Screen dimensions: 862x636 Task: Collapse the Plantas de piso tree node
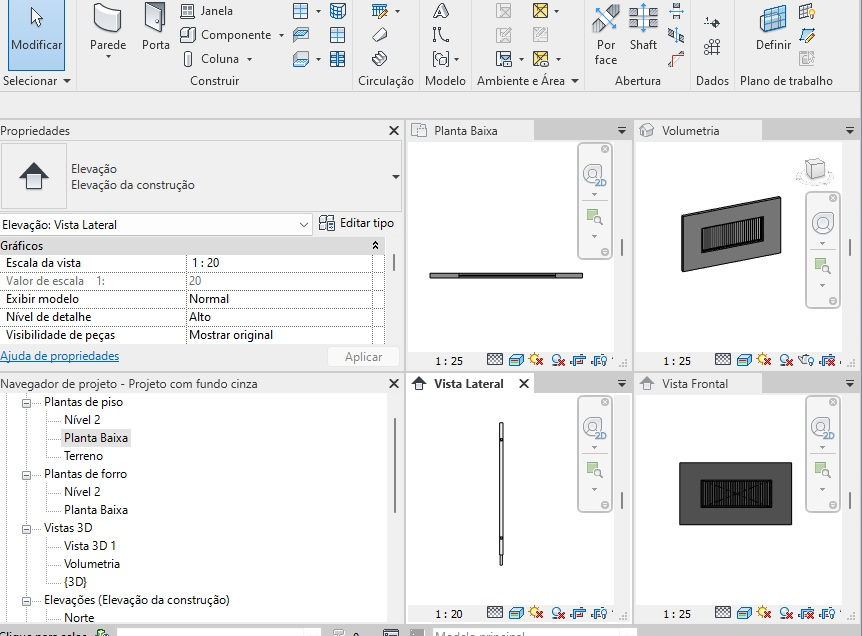[x=26, y=403]
